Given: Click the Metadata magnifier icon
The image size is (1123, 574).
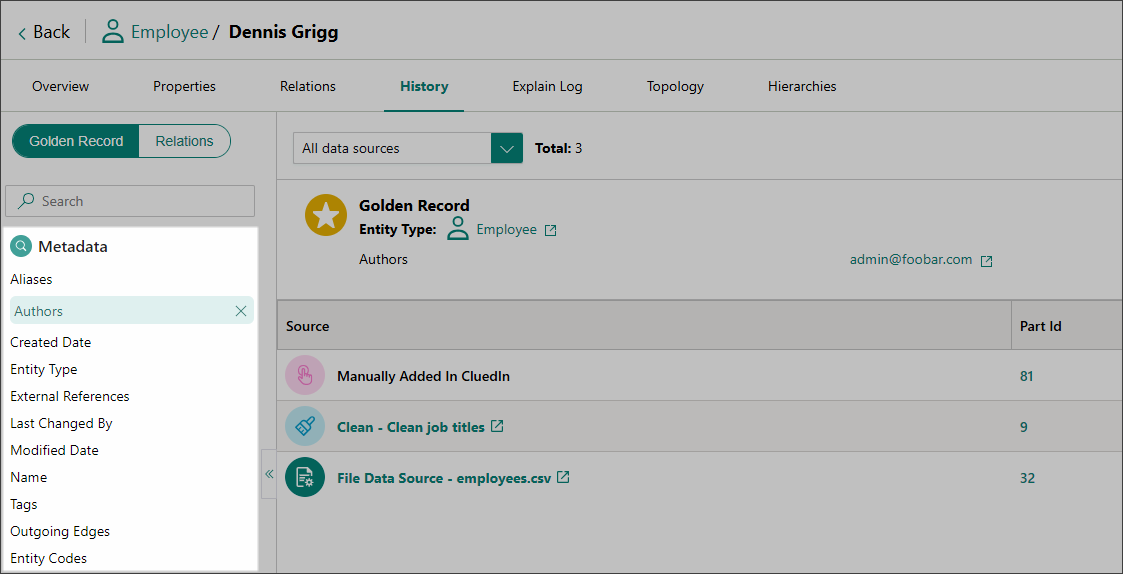Looking at the screenshot, I should (21, 246).
